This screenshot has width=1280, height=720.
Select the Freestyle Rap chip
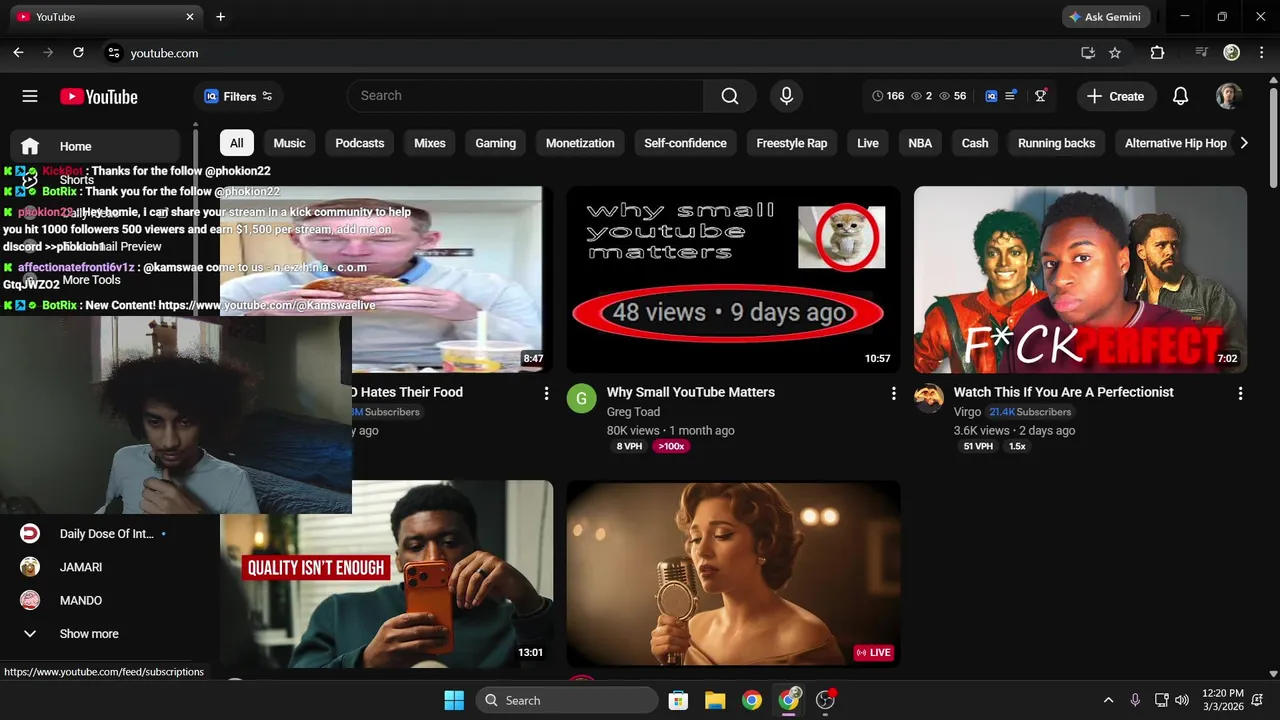pyautogui.click(x=792, y=143)
